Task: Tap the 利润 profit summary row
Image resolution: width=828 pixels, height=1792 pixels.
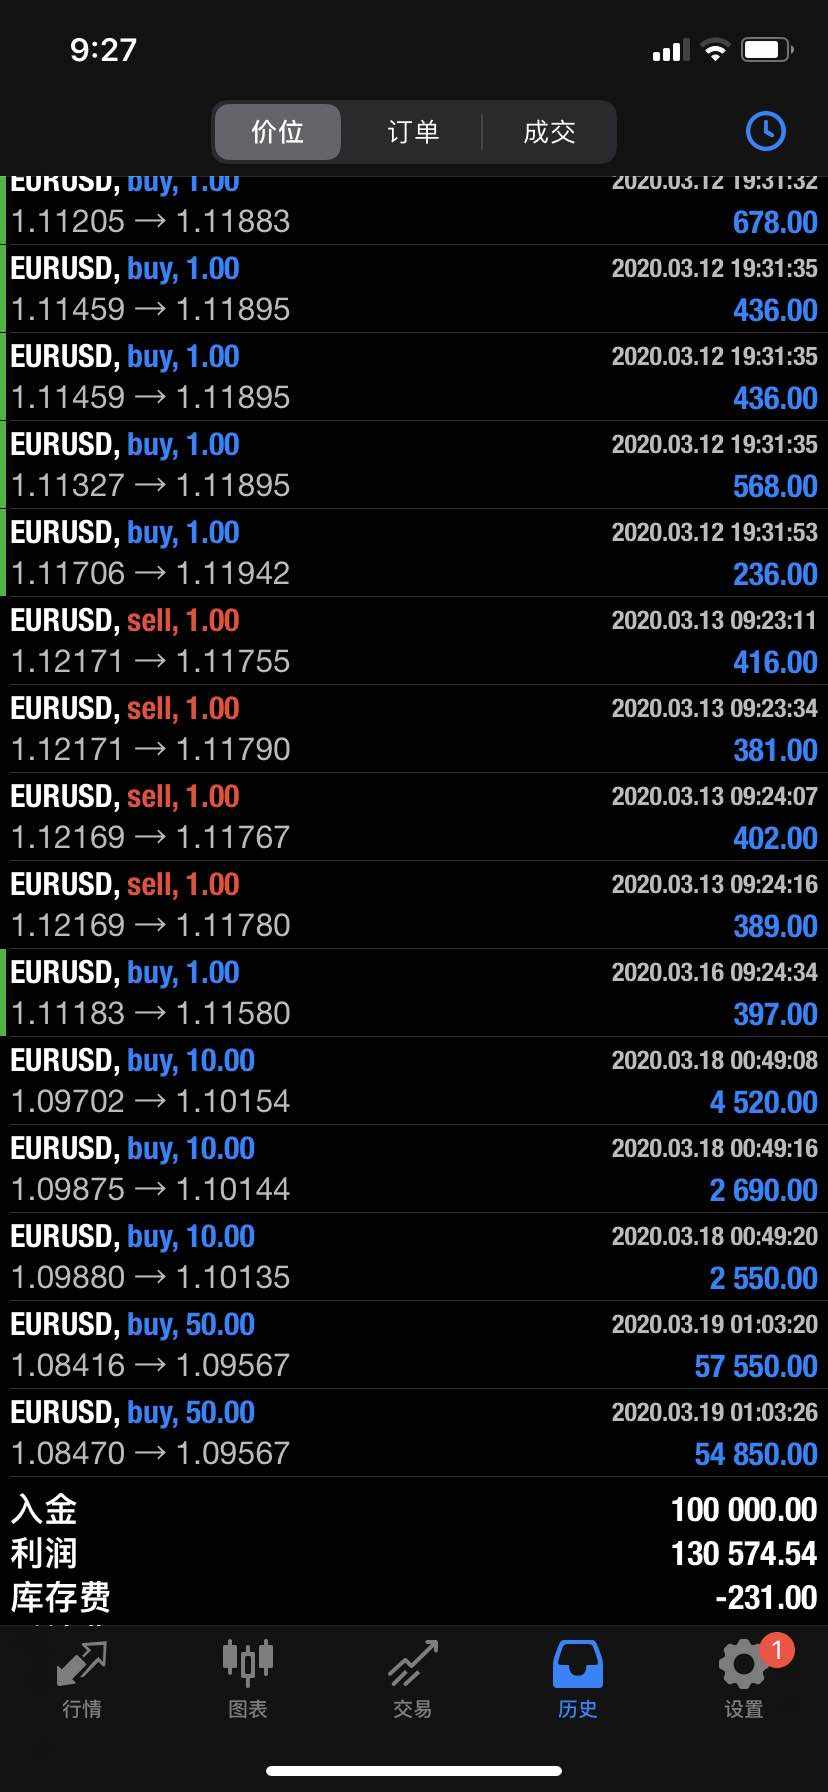Action: pos(414,1553)
